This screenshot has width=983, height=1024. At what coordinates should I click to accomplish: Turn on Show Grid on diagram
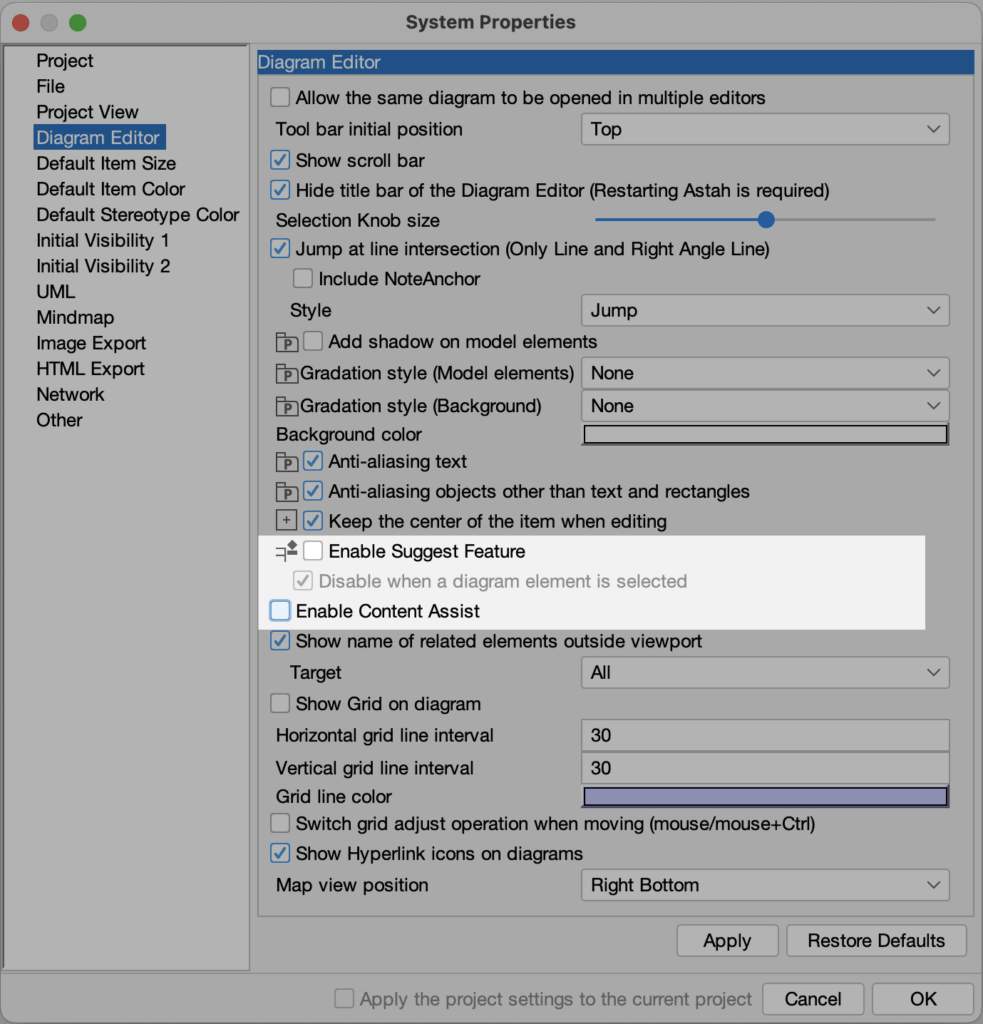[x=281, y=704]
